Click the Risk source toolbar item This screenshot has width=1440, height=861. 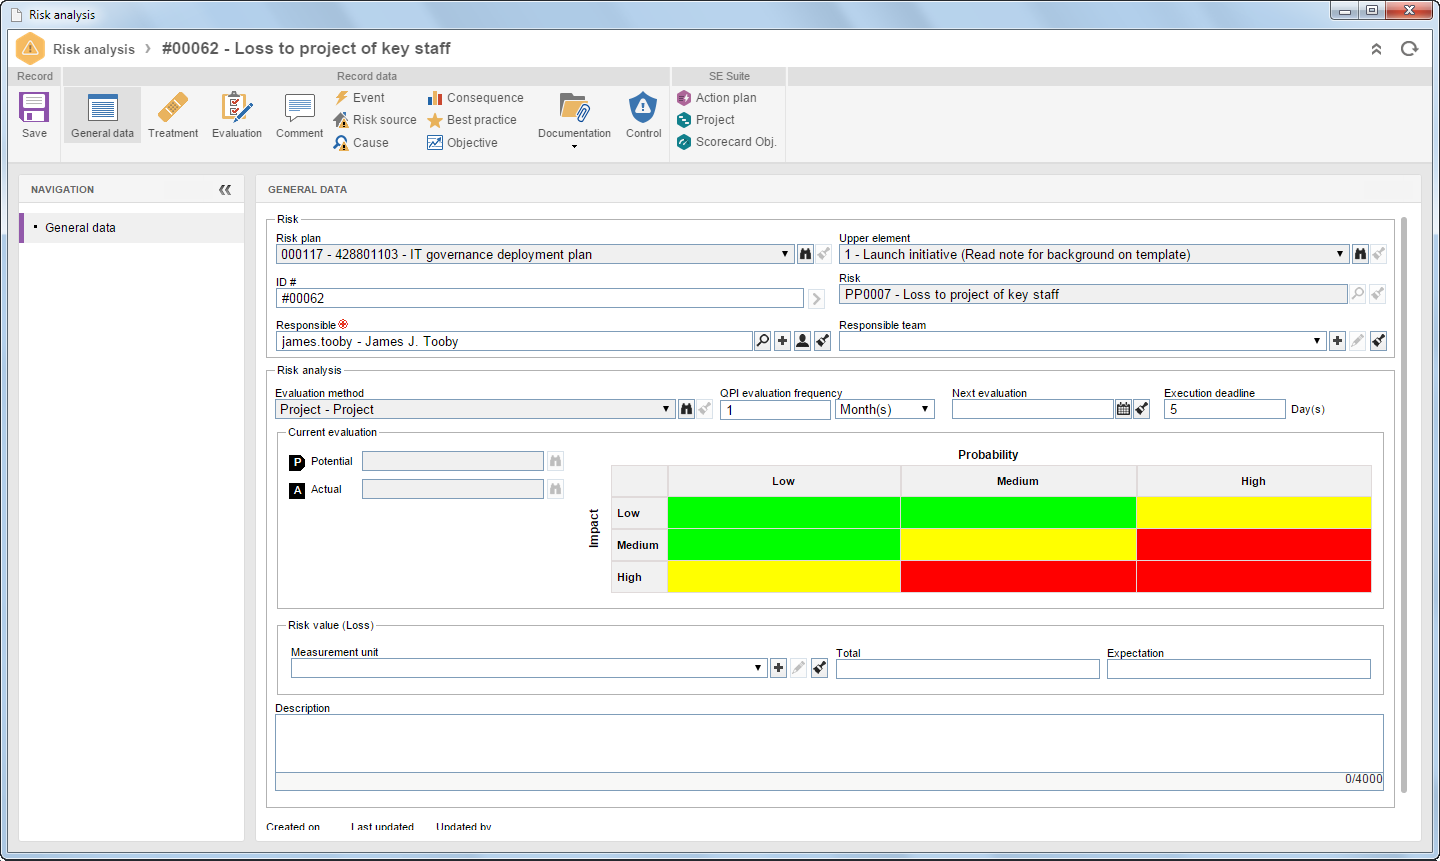(x=375, y=120)
